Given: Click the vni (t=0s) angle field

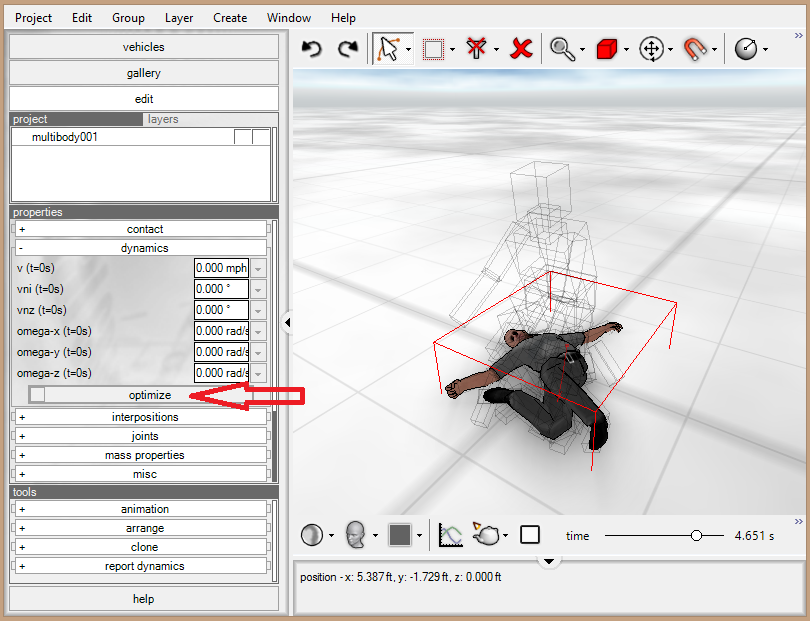Looking at the screenshot, I should (x=221, y=289).
